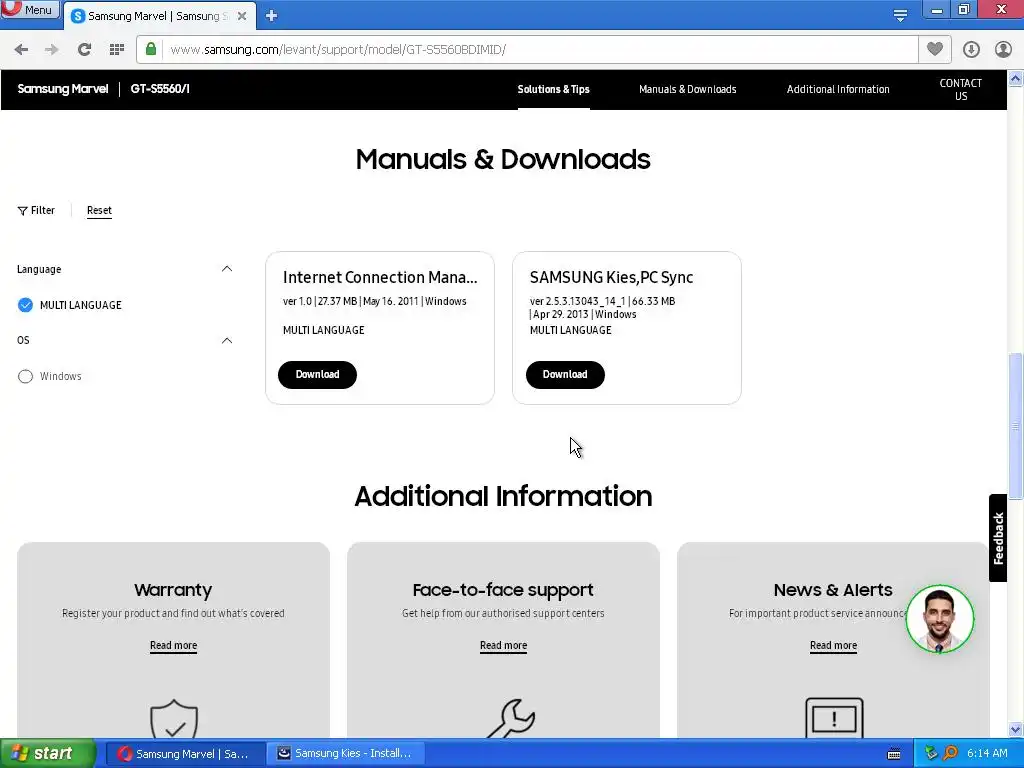The width and height of the screenshot is (1024, 768).
Task: Click the network tray icon
Action: [x=931, y=754]
